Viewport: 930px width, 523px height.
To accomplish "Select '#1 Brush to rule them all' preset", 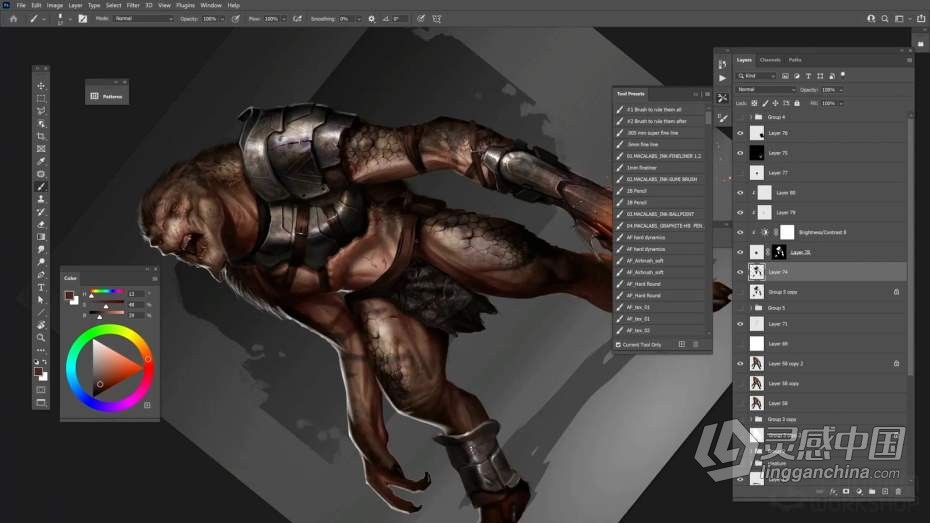I will pyautogui.click(x=660, y=110).
